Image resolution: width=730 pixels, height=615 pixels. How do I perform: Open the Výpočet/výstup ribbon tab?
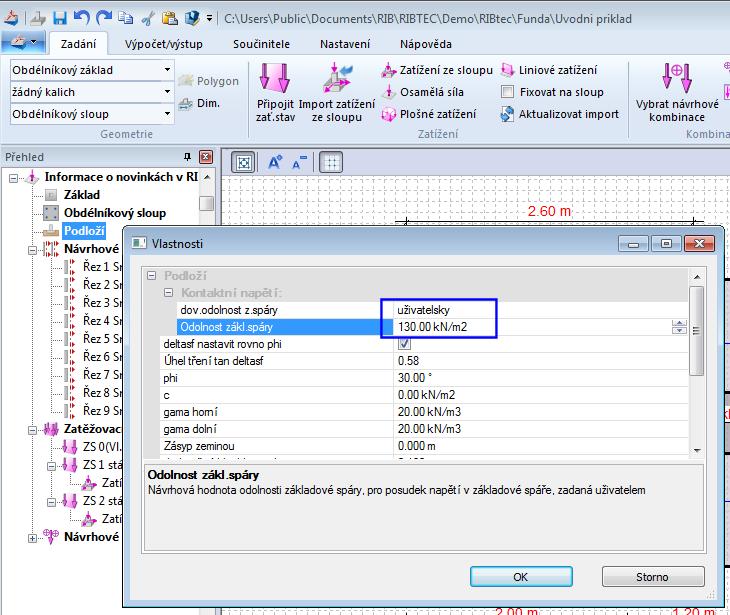click(163, 44)
